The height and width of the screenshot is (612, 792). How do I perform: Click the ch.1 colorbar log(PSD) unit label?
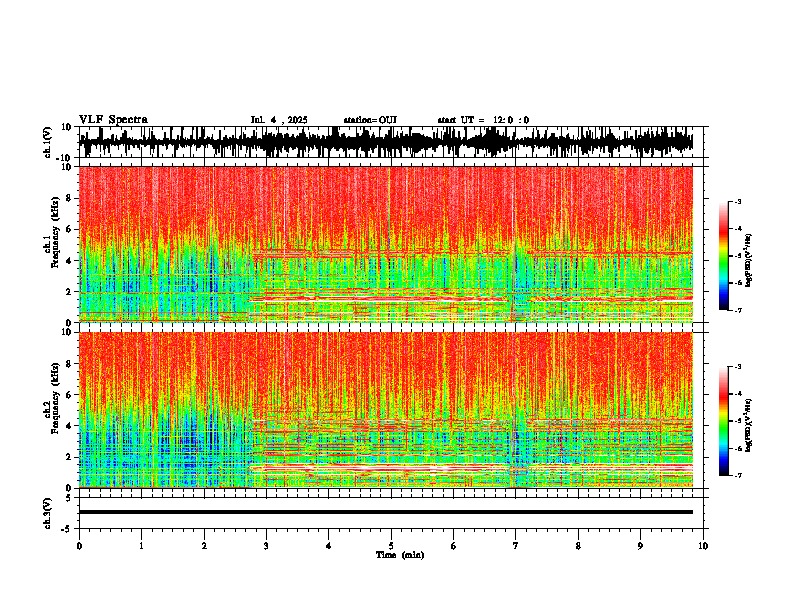click(749, 261)
